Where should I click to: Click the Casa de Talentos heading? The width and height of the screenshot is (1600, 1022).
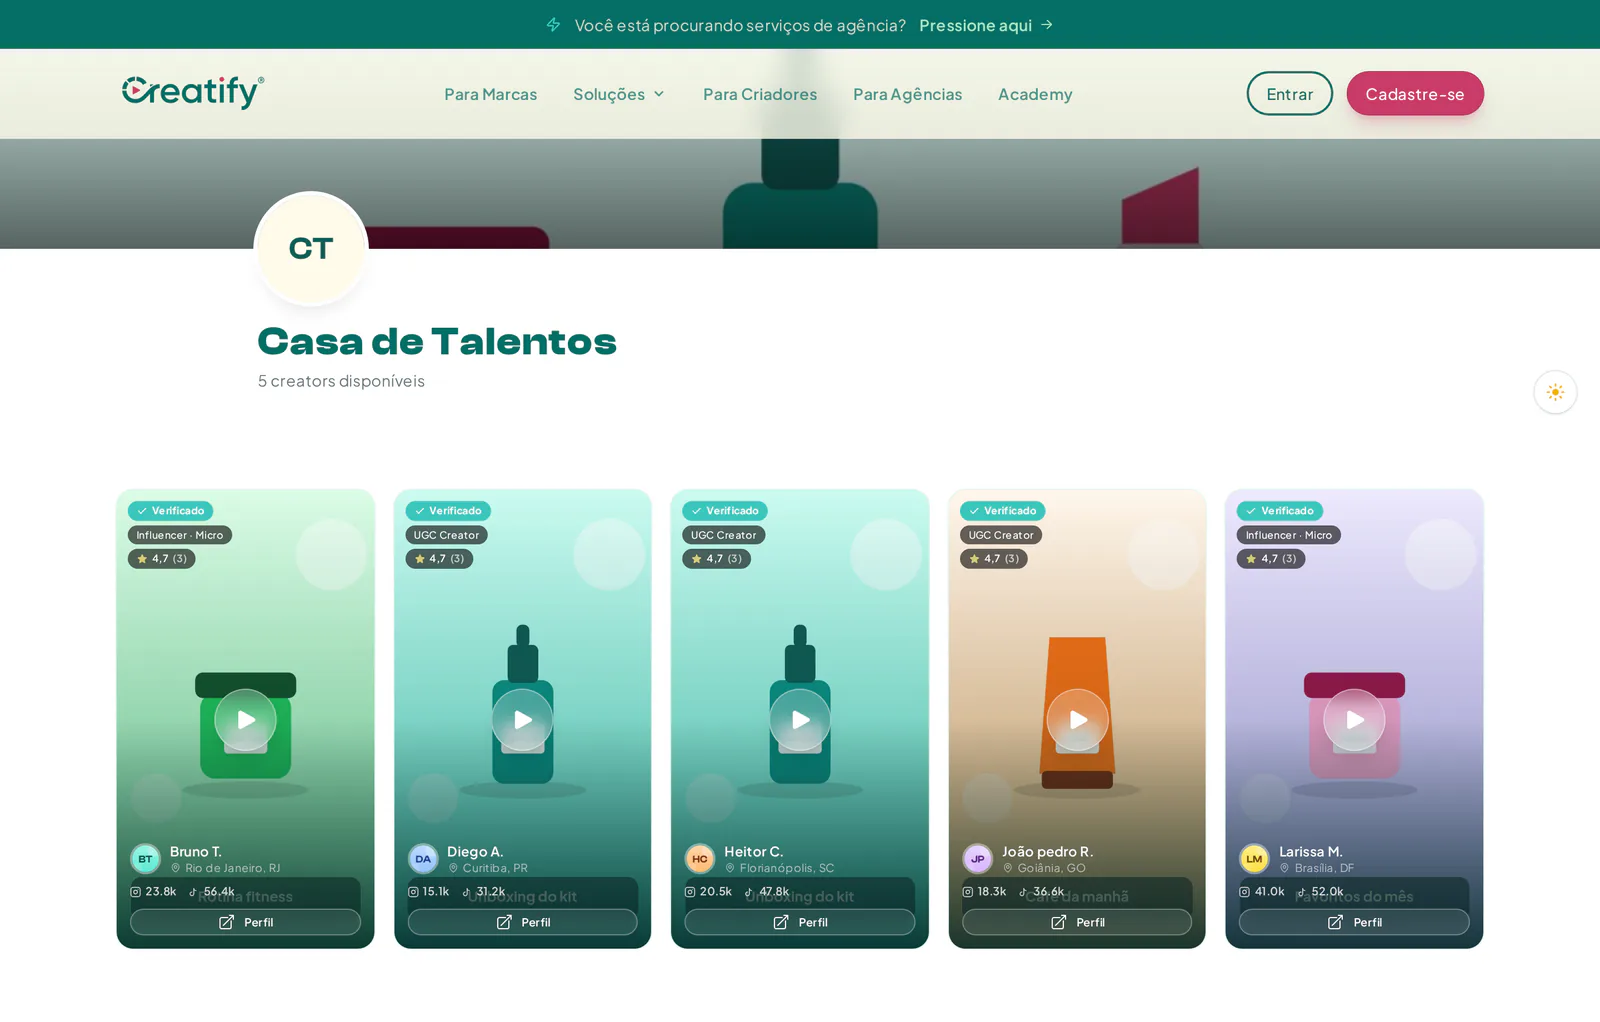[437, 342]
